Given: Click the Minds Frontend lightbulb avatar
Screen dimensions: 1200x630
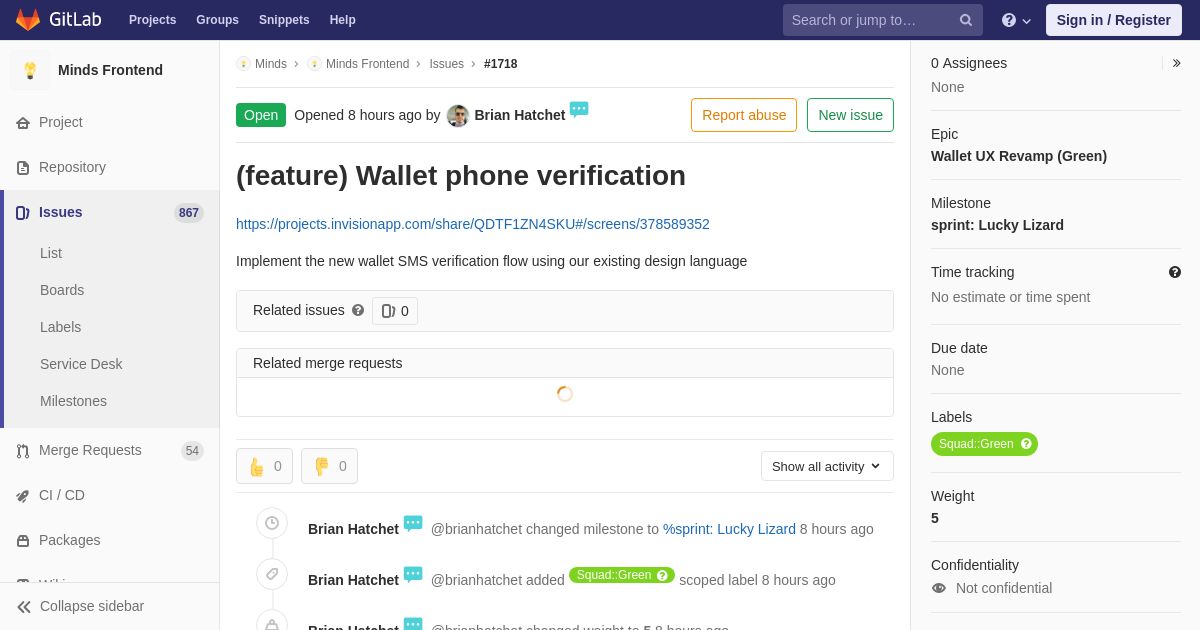Looking at the screenshot, I should pyautogui.click(x=30, y=70).
